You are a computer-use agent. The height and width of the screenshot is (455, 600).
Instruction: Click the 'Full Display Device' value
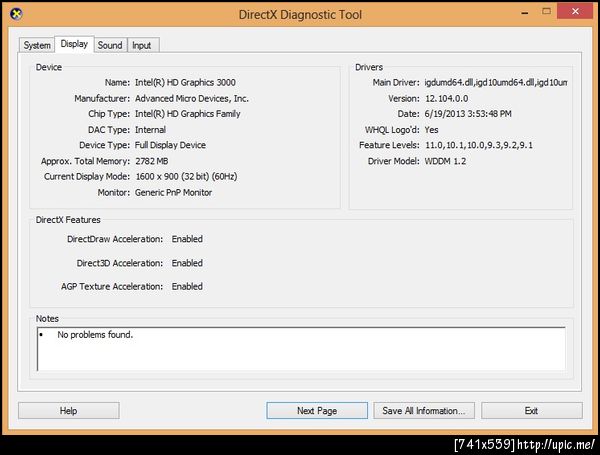pos(170,145)
